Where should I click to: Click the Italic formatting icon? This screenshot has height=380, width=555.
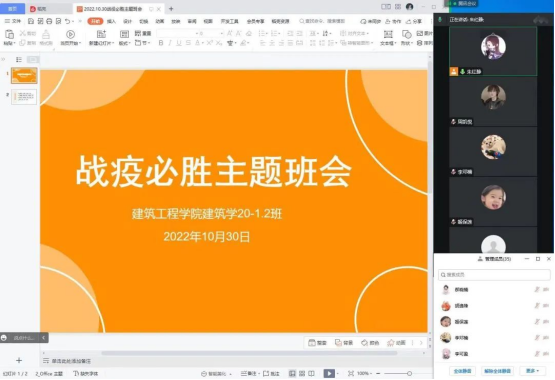(170, 43)
